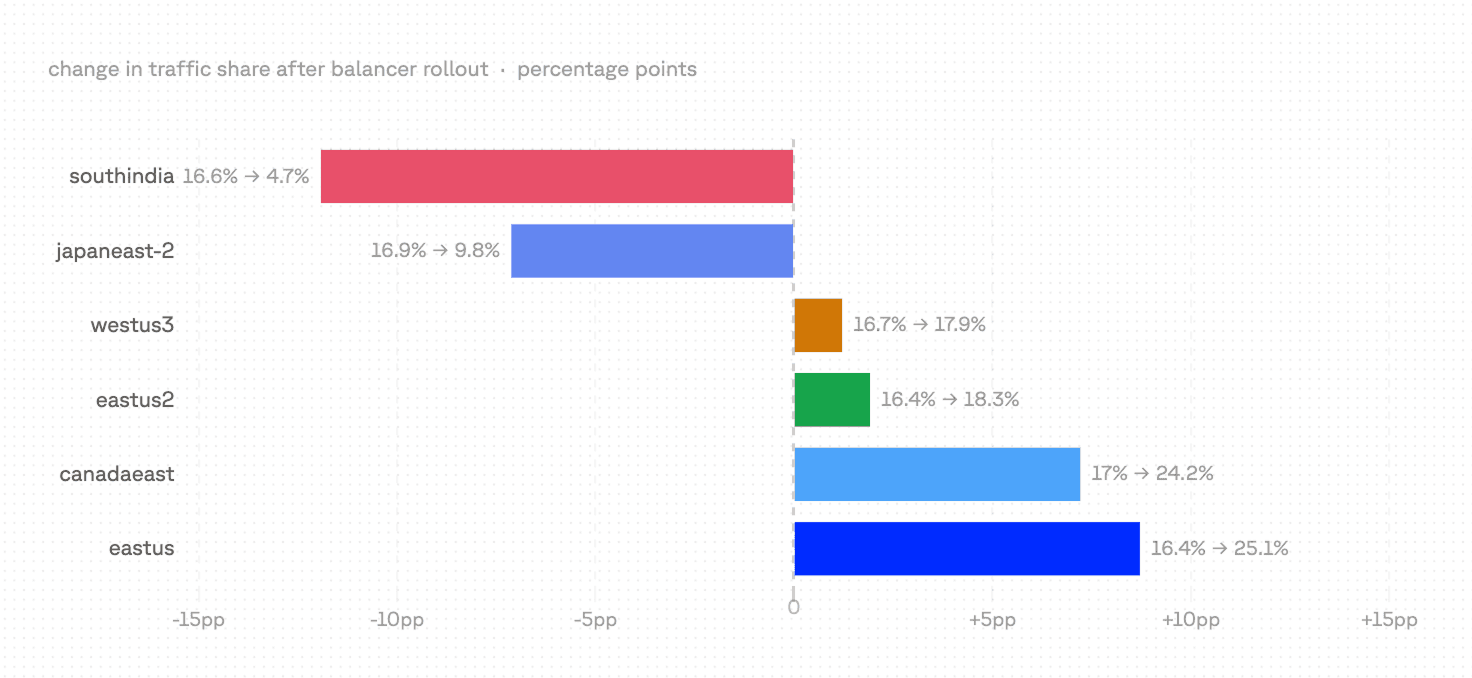Select the 17% → 24.2% value label
This screenshot has width=1472, height=678.
pos(1152,474)
